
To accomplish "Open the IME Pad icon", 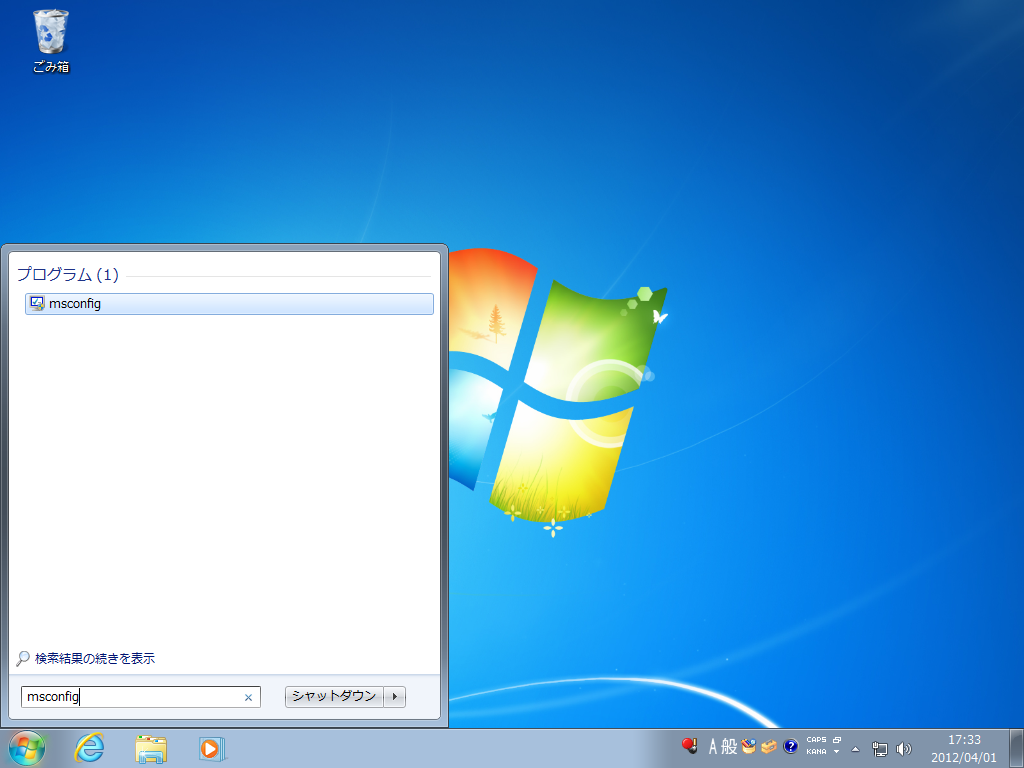I will tap(748, 746).
